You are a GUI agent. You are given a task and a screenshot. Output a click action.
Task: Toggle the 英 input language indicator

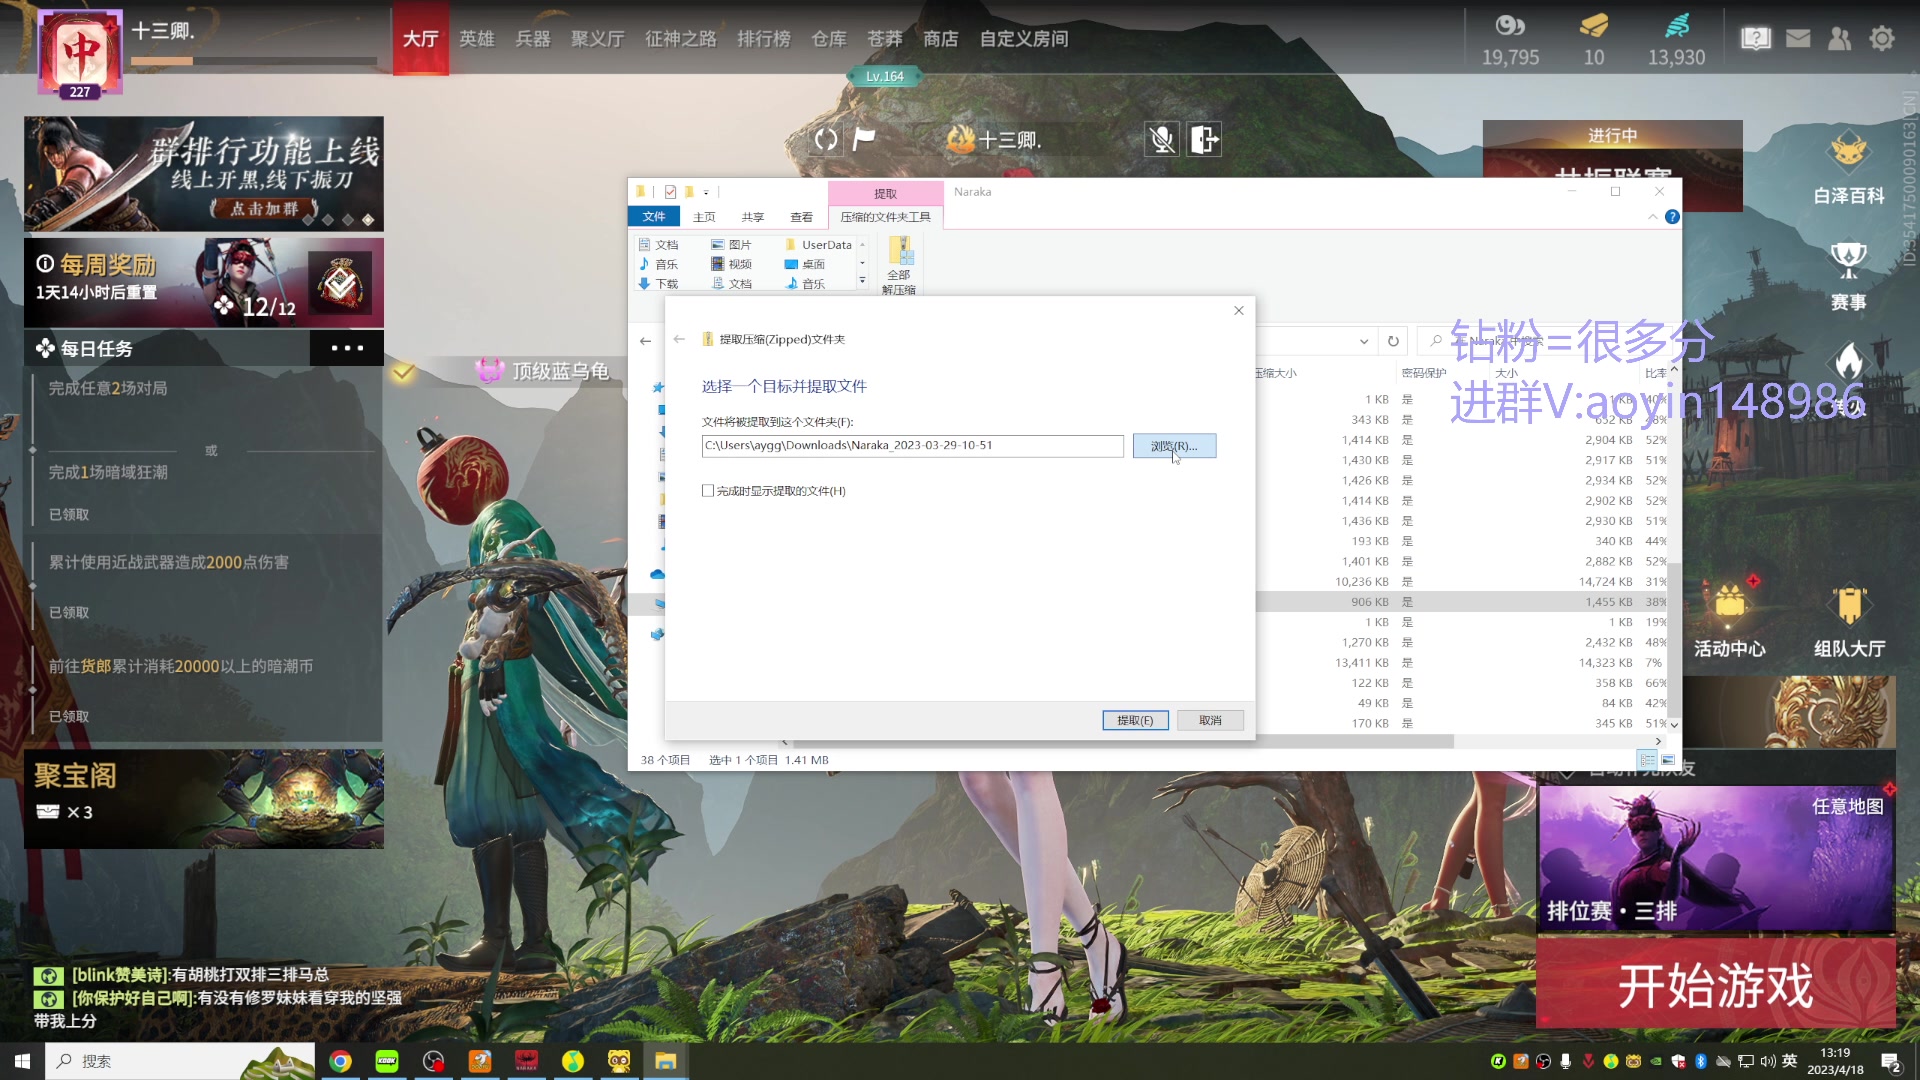click(1790, 1061)
